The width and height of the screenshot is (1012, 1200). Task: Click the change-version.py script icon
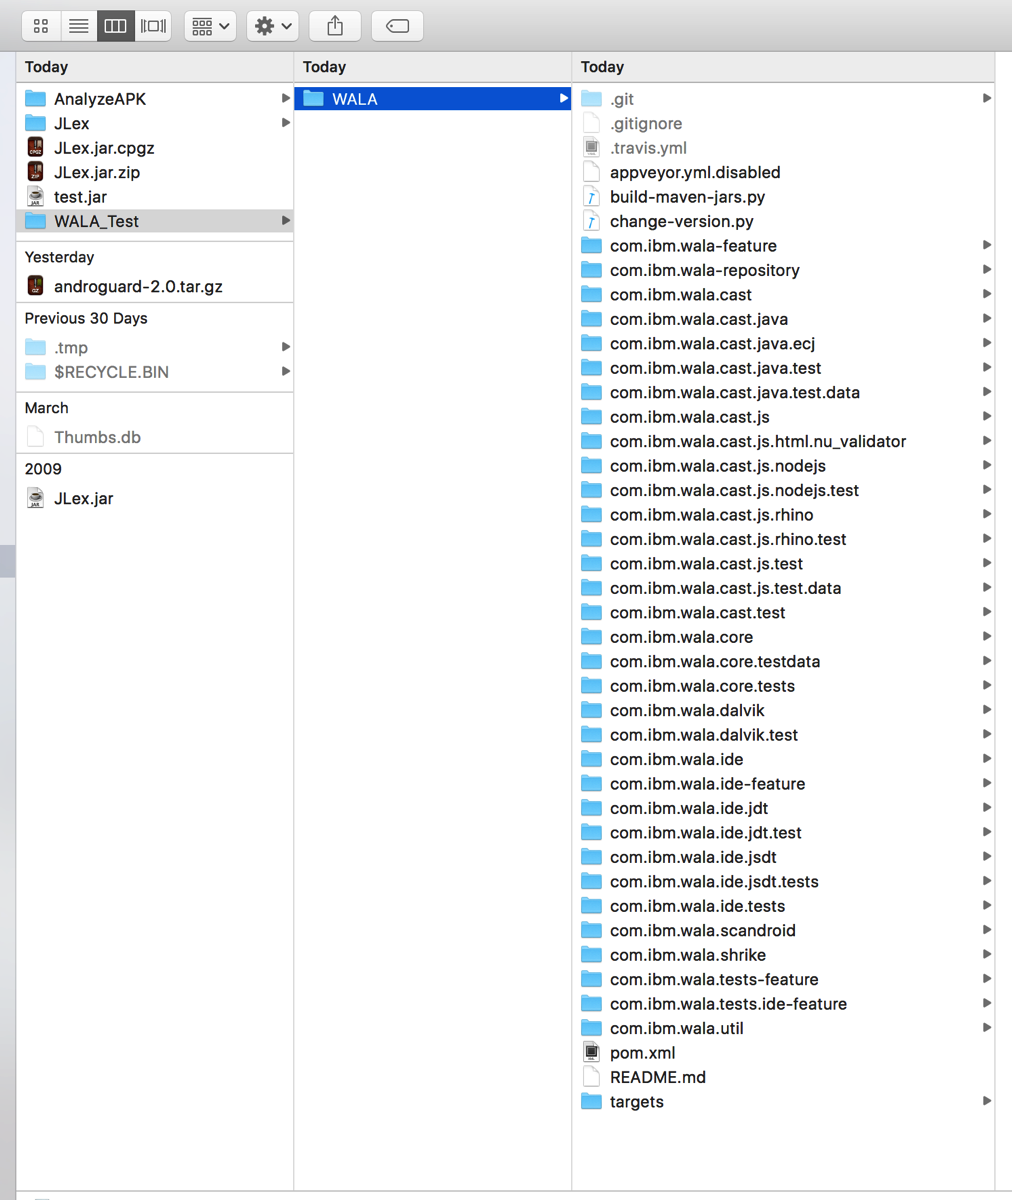pyautogui.click(x=592, y=221)
